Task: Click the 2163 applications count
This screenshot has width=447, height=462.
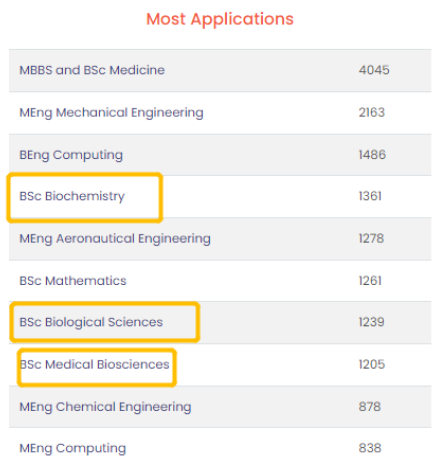Action: (372, 112)
